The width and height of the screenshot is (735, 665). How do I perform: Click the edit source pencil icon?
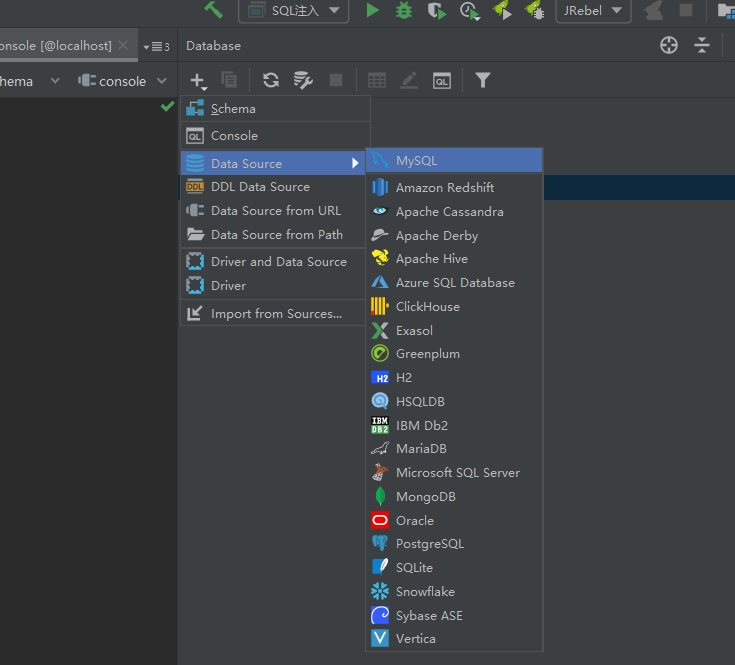pos(409,80)
